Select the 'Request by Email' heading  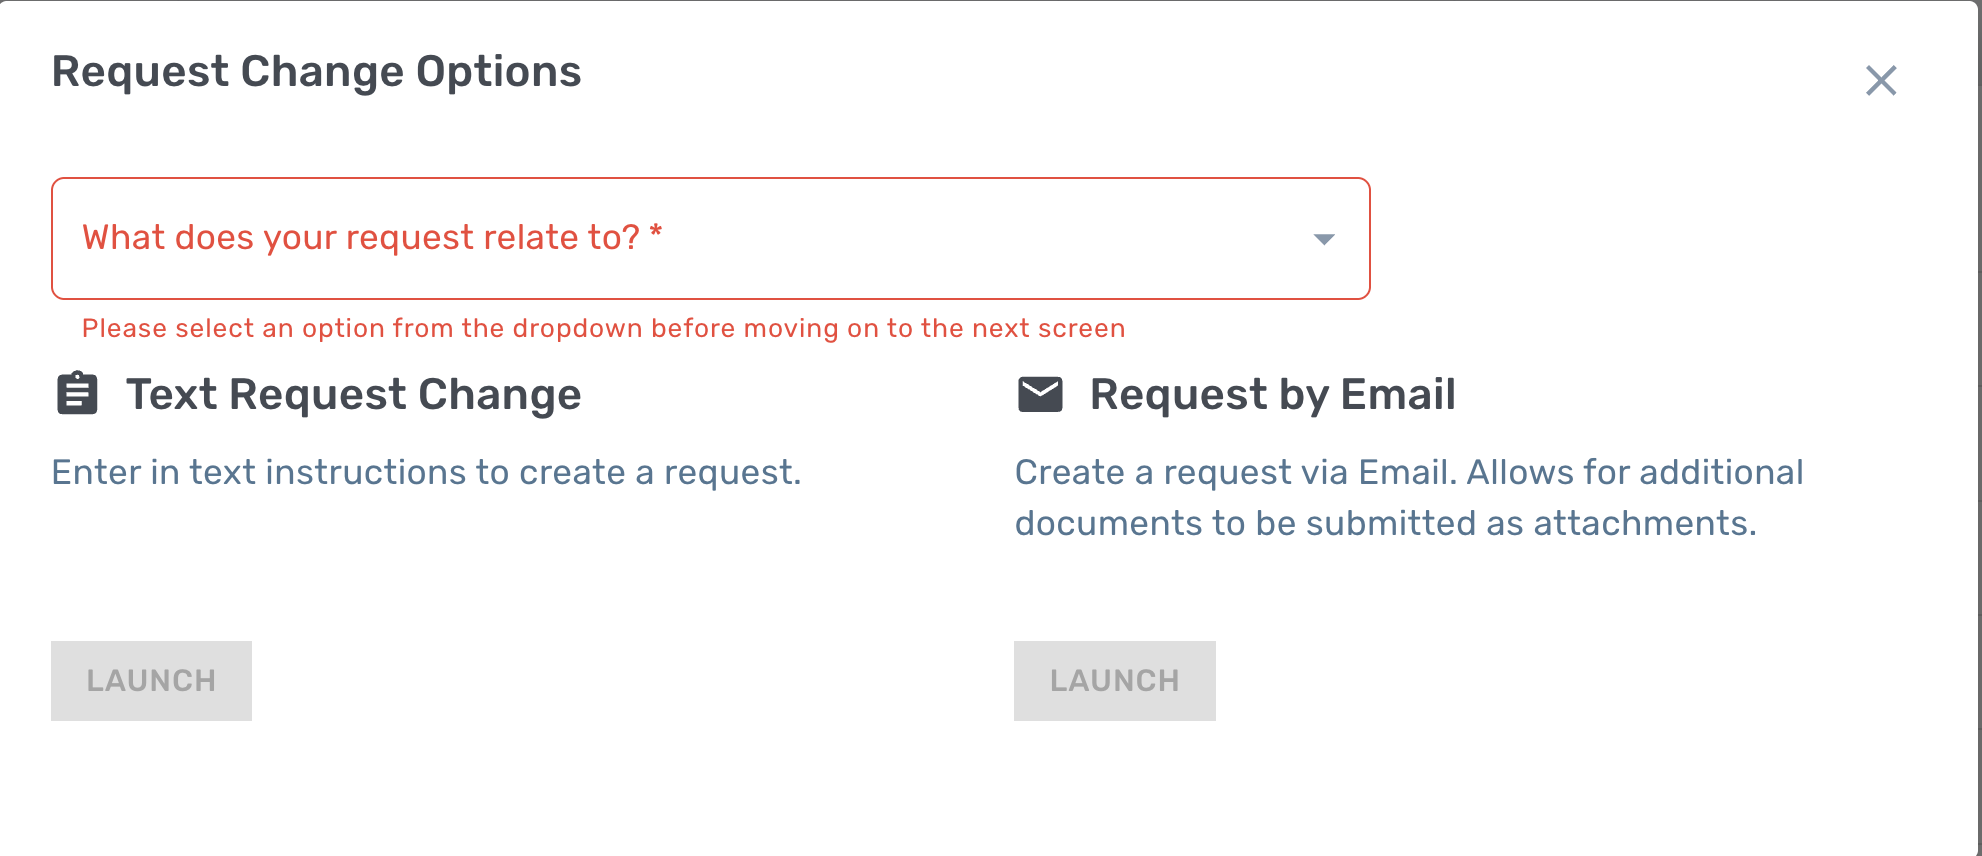[1272, 394]
